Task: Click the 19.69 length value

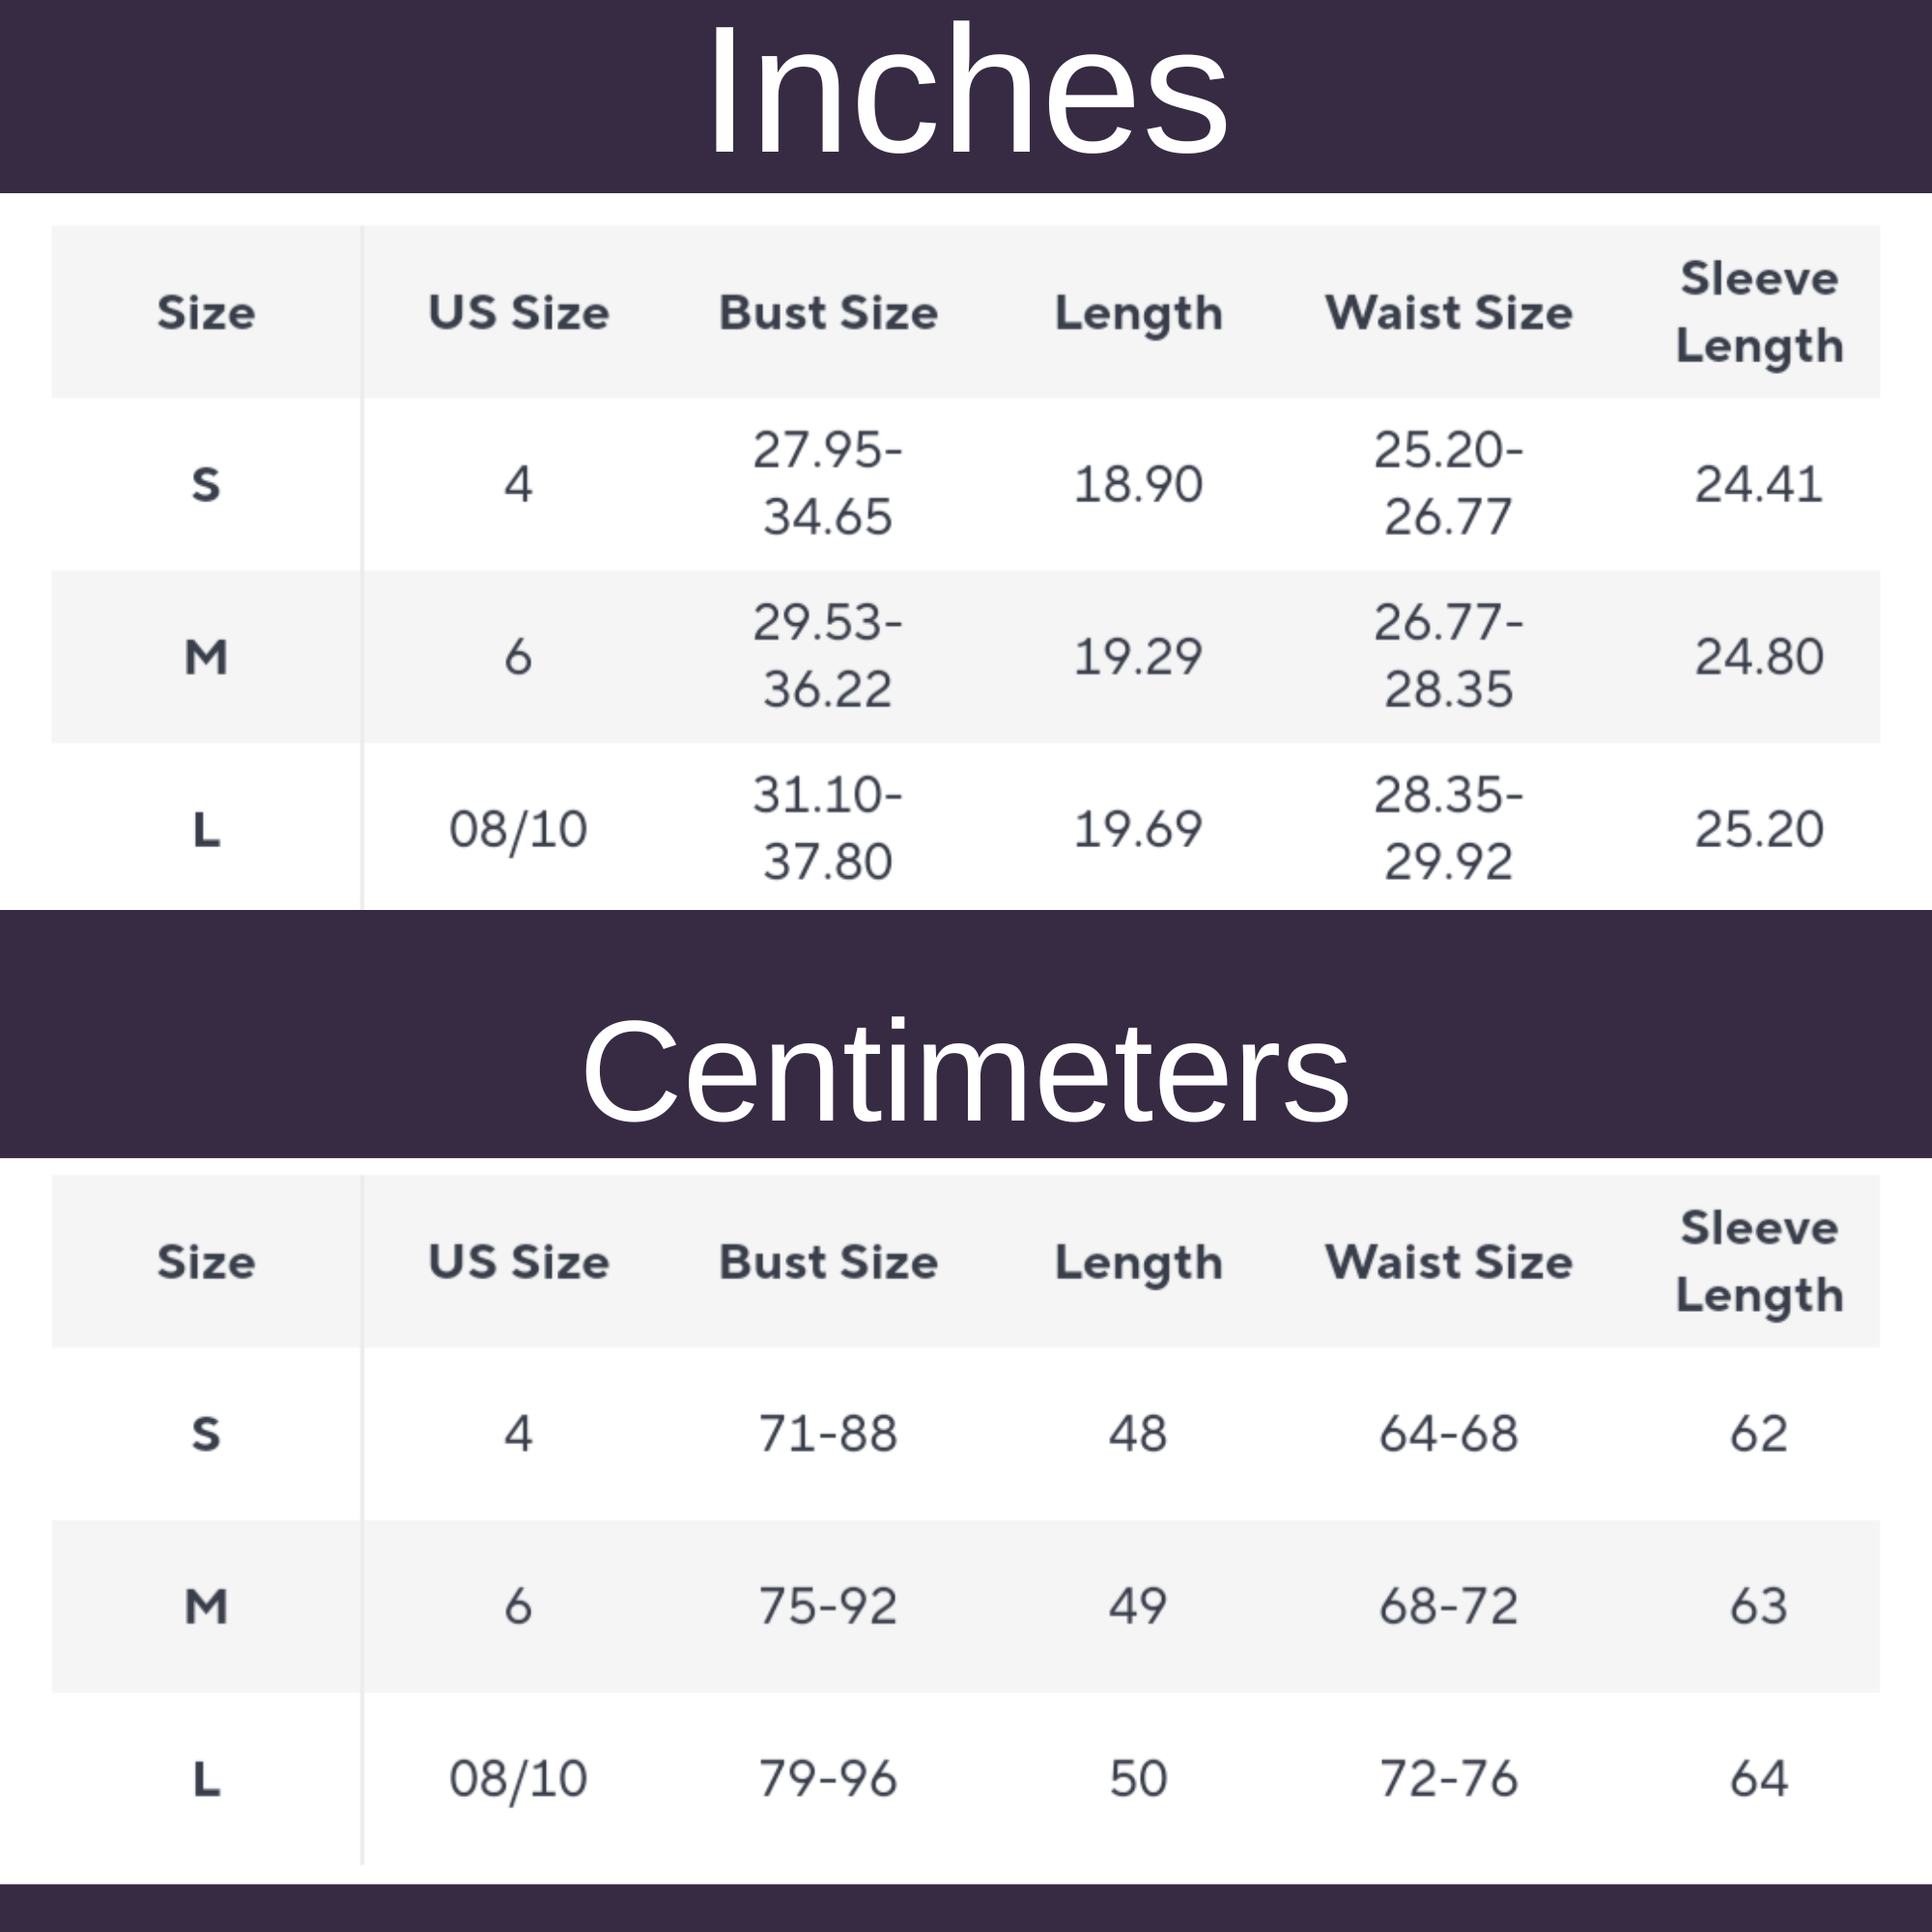Action: point(1138,829)
